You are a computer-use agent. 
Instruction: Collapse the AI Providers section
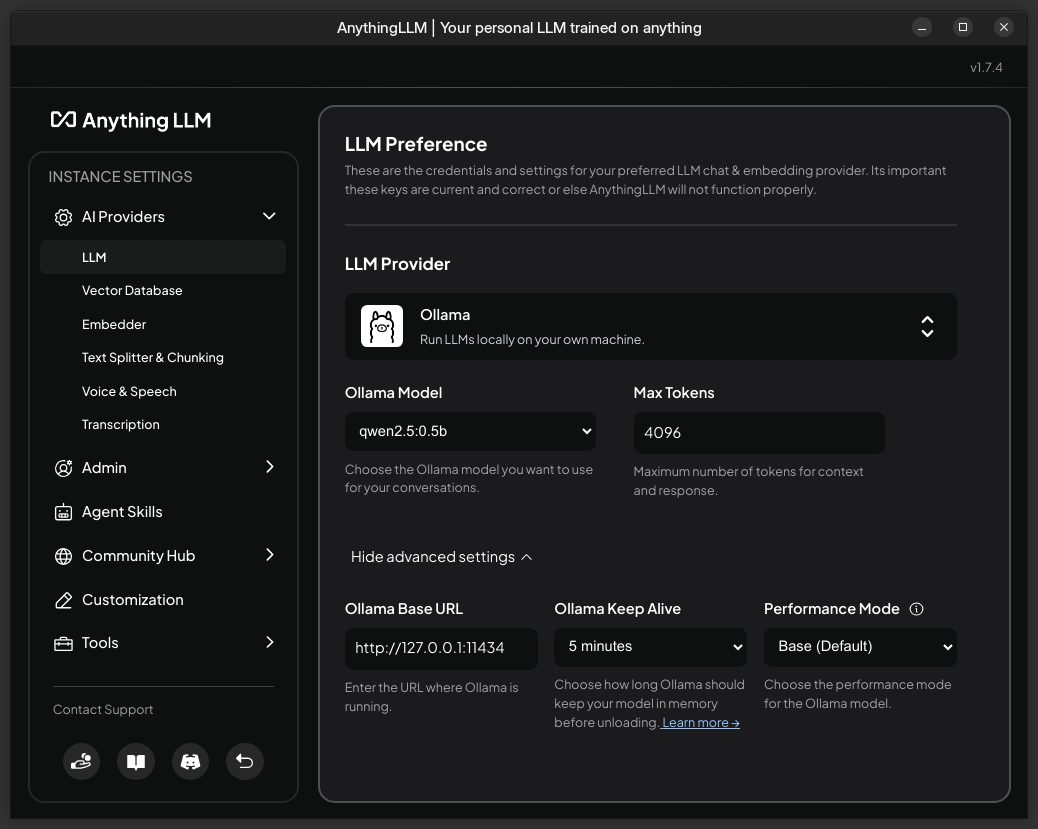[164, 217]
